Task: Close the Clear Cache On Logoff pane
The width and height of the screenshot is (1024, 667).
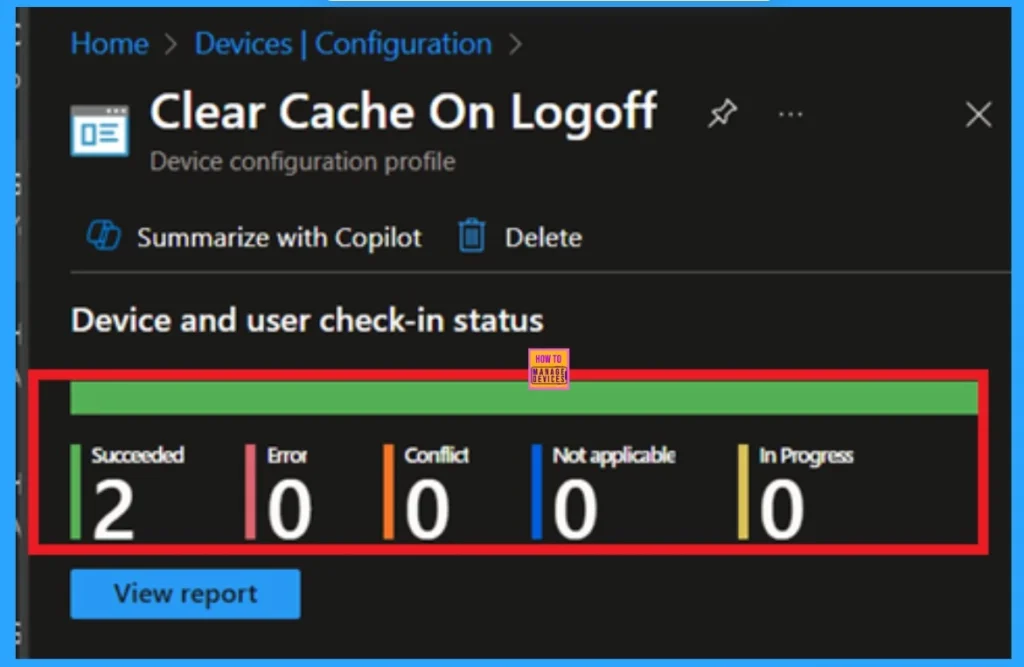Action: click(x=978, y=115)
